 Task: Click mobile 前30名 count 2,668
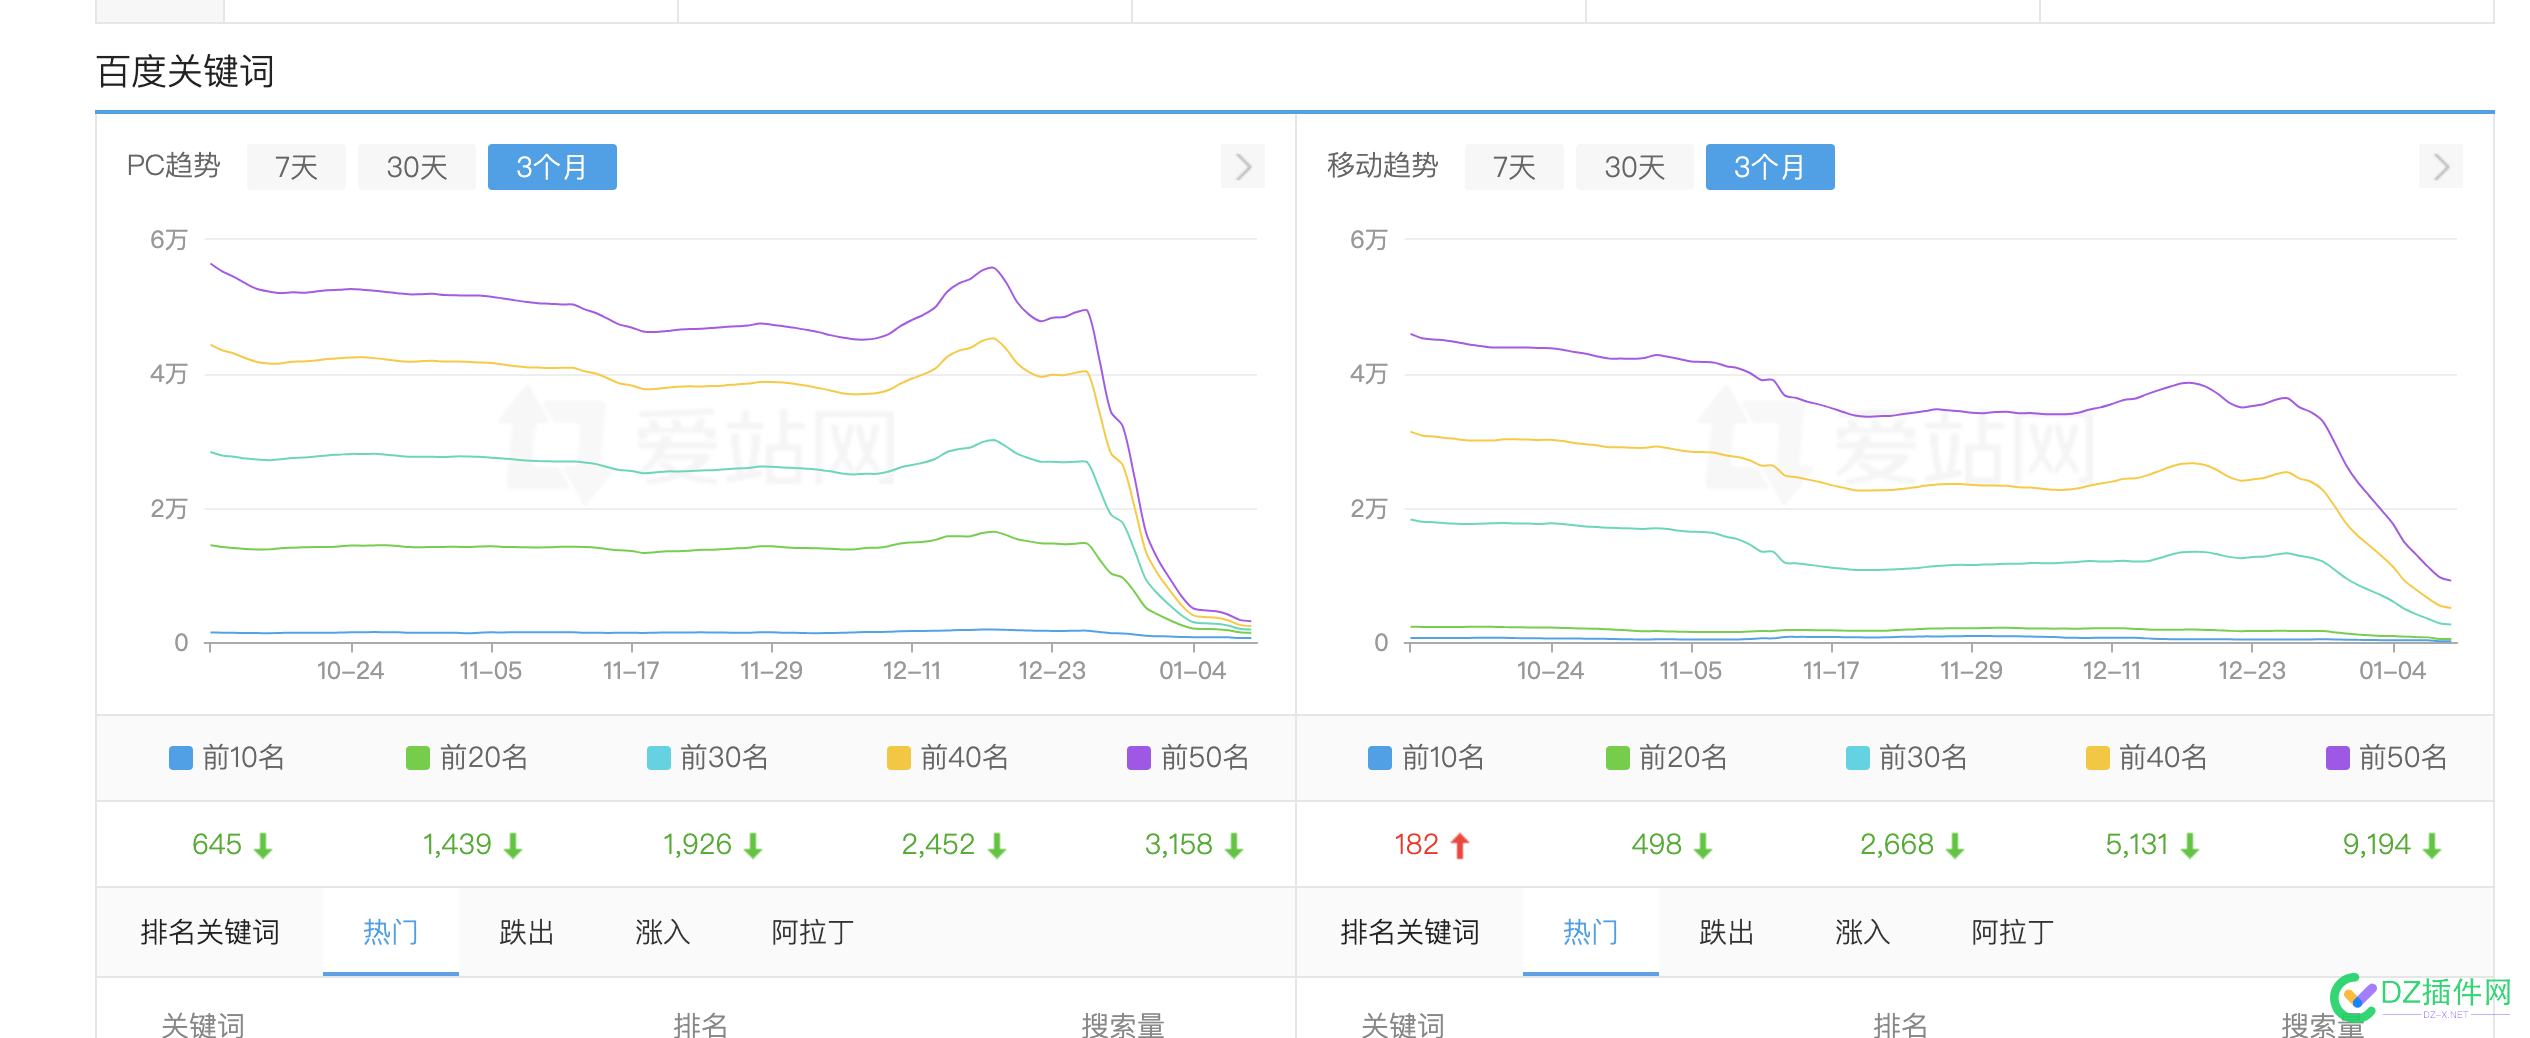pyautogui.click(x=1897, y=845)
